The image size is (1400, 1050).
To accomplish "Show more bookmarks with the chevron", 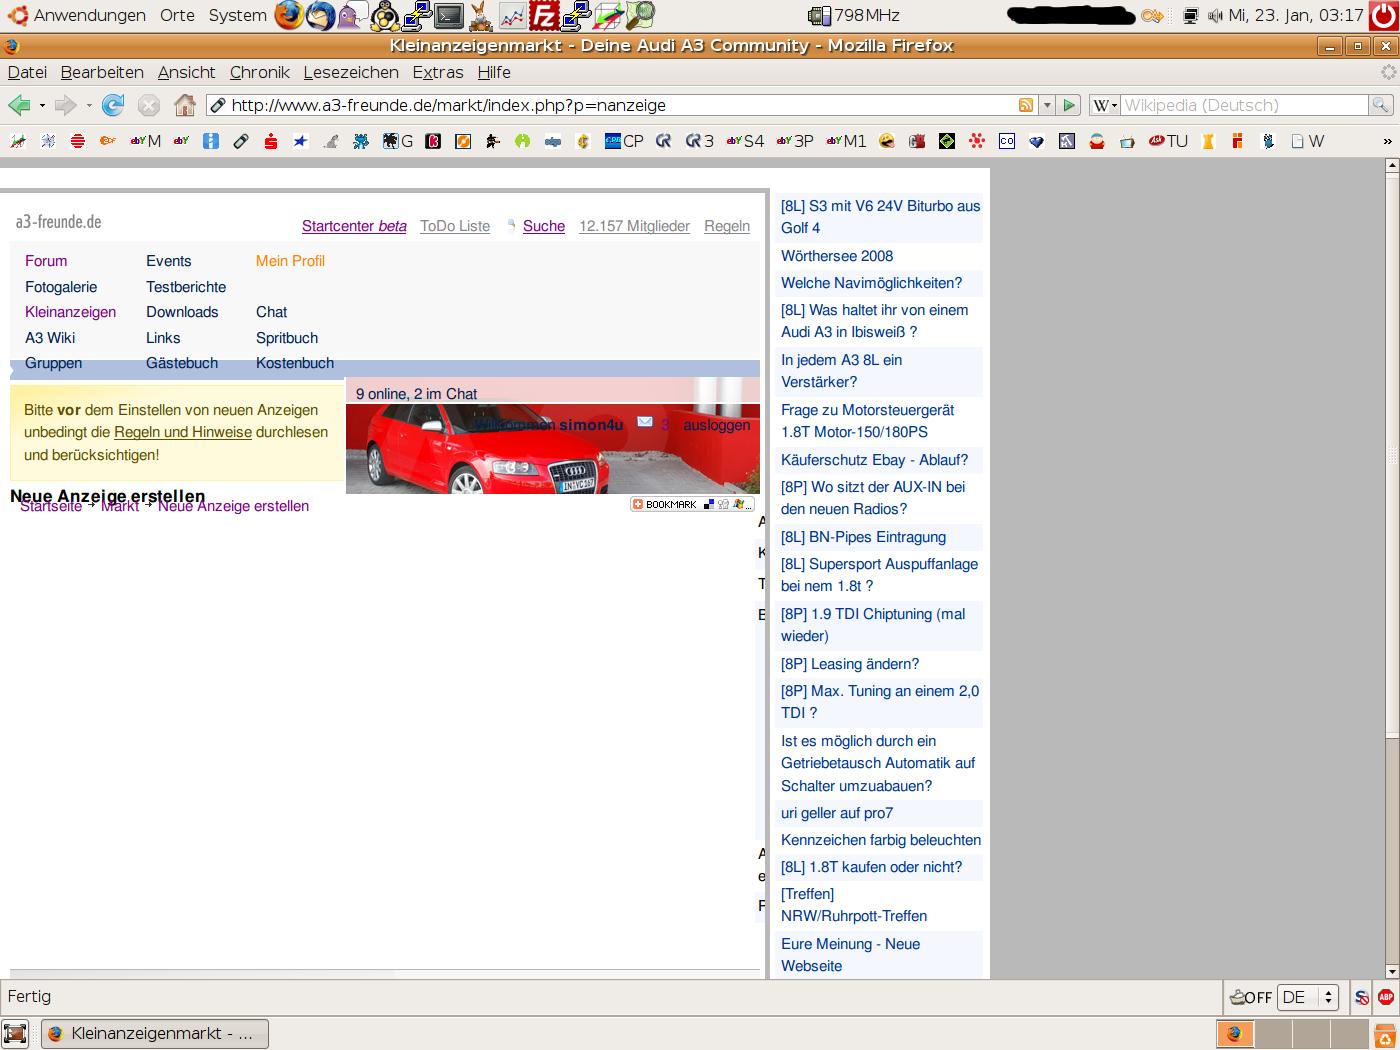I will pos(1387,141).
